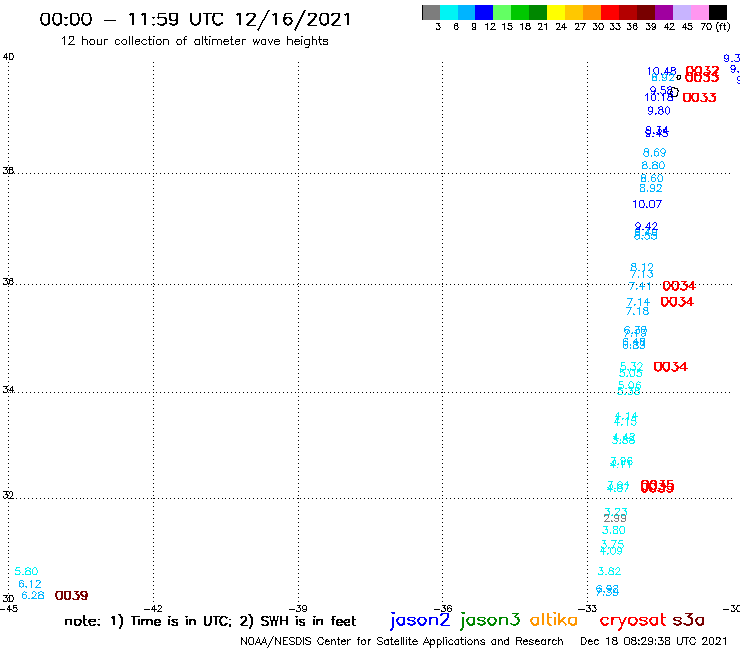Click the latitude axis label 34
This screenshot has width=740, height=650.
coord(8,390)
